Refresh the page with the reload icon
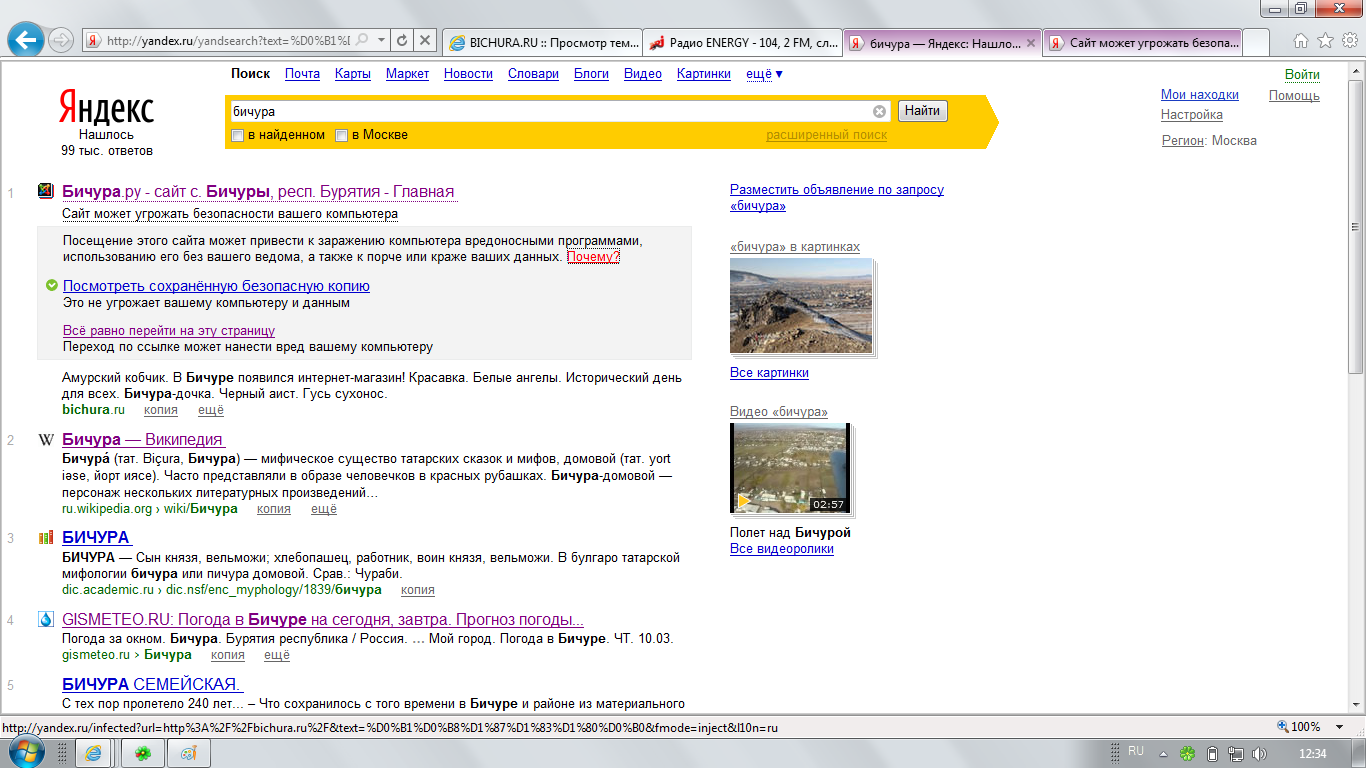The width and height of the screenshot is (1366, 768). (x=402, y=41)
